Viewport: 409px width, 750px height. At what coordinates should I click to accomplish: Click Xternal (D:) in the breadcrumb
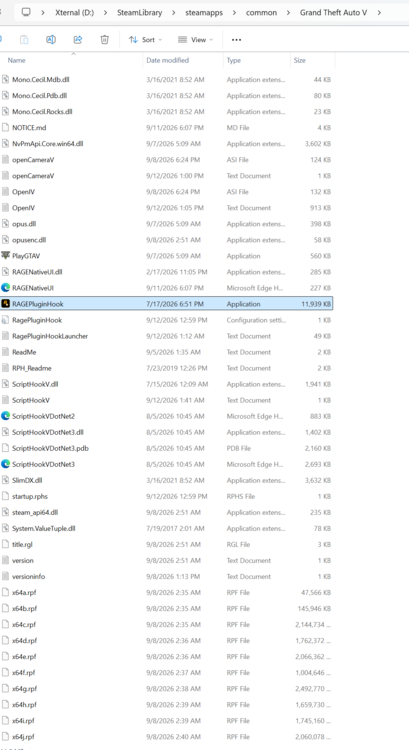click(74, 12)
